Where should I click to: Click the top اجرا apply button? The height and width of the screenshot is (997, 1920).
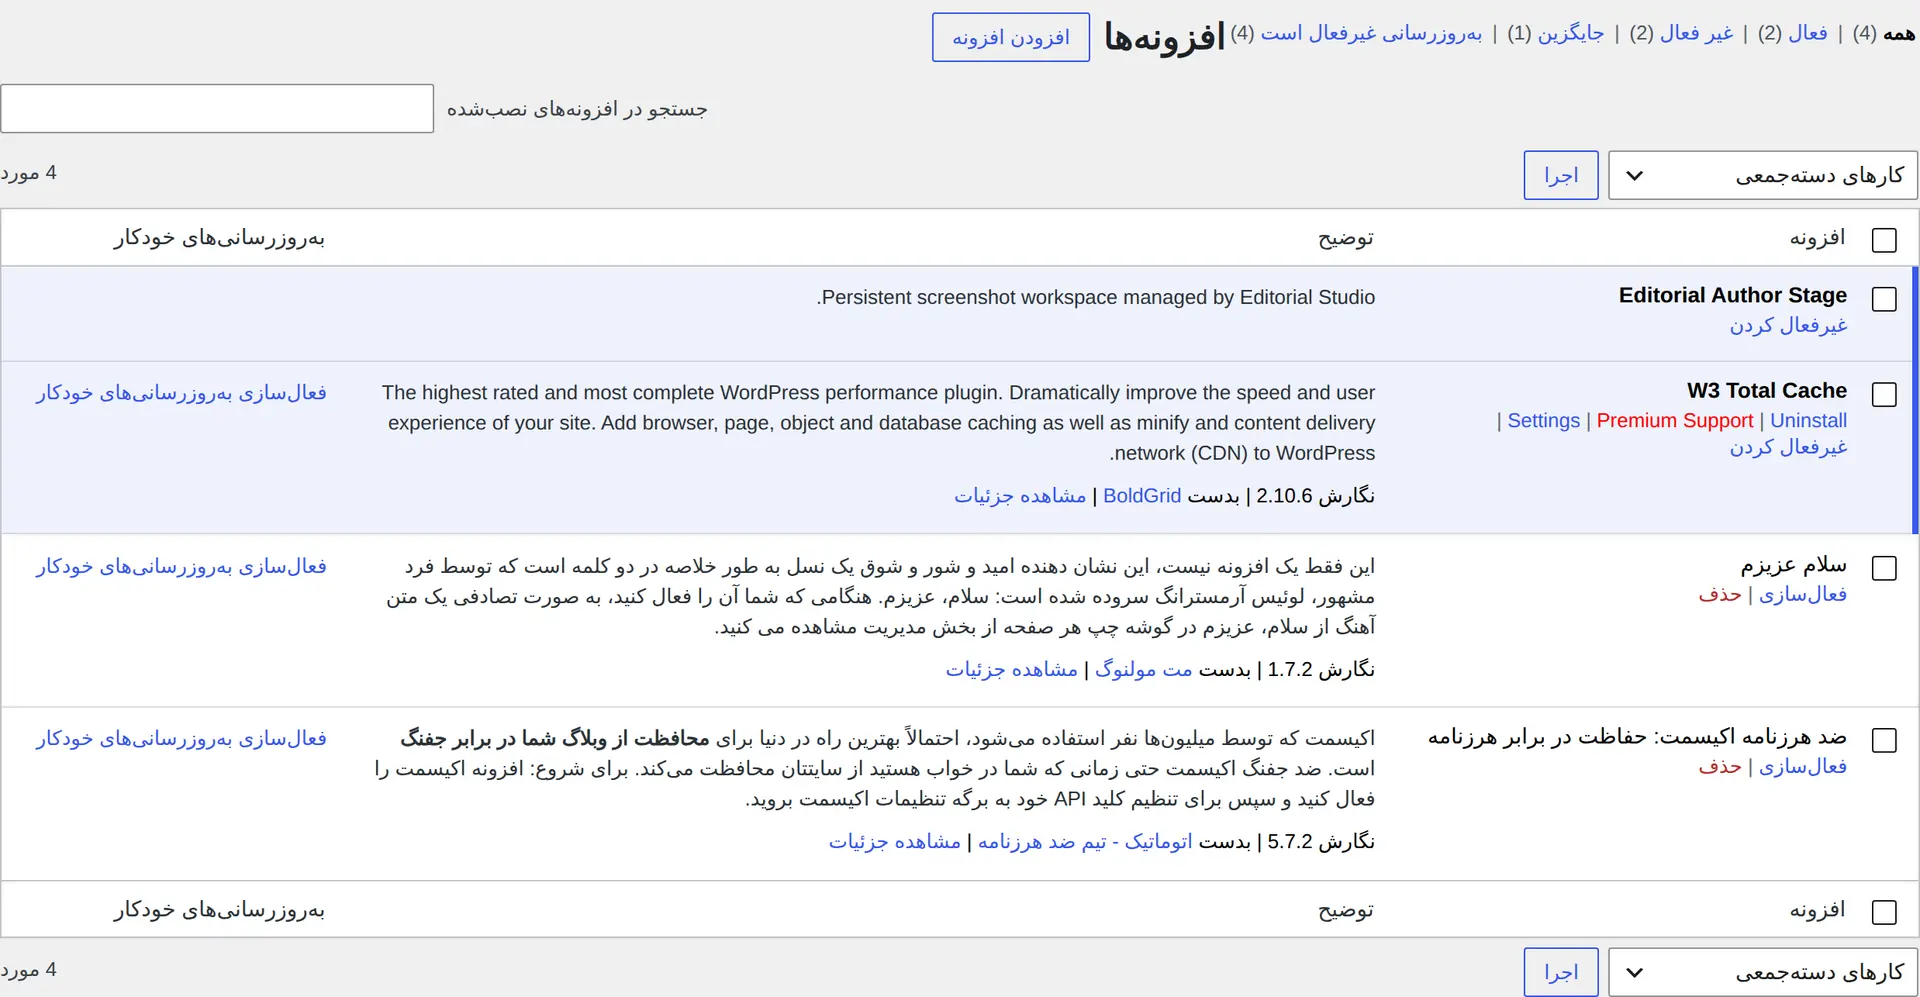(x=1560, y=175)
